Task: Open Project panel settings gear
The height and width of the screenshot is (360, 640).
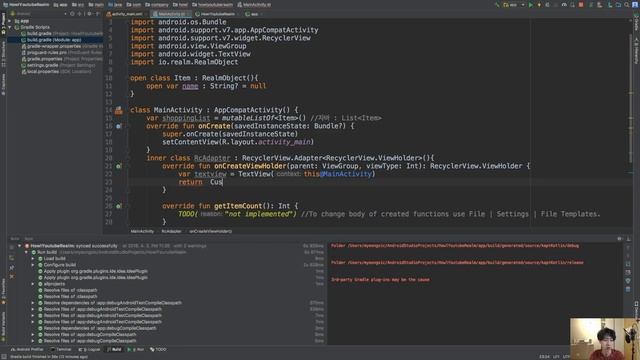Action: 89,13
